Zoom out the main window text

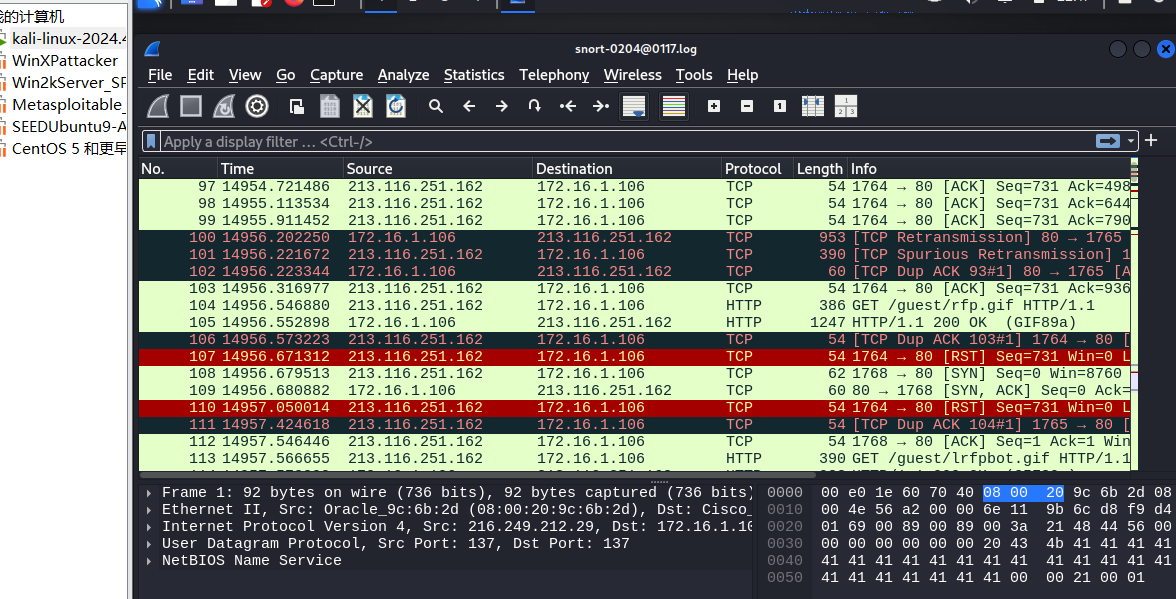click(x=747, y=106)
